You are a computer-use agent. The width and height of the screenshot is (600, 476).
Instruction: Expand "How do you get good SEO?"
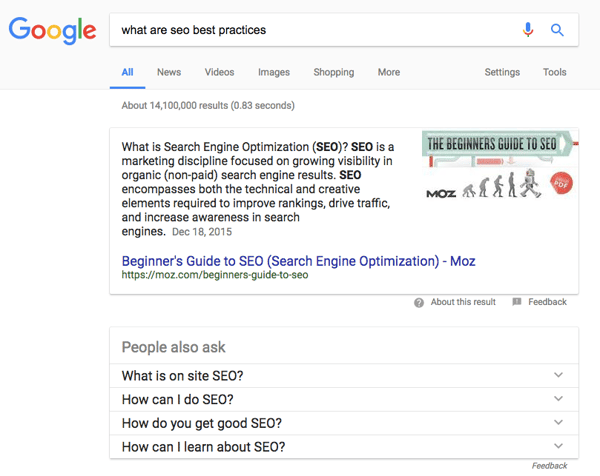(558, 423)
